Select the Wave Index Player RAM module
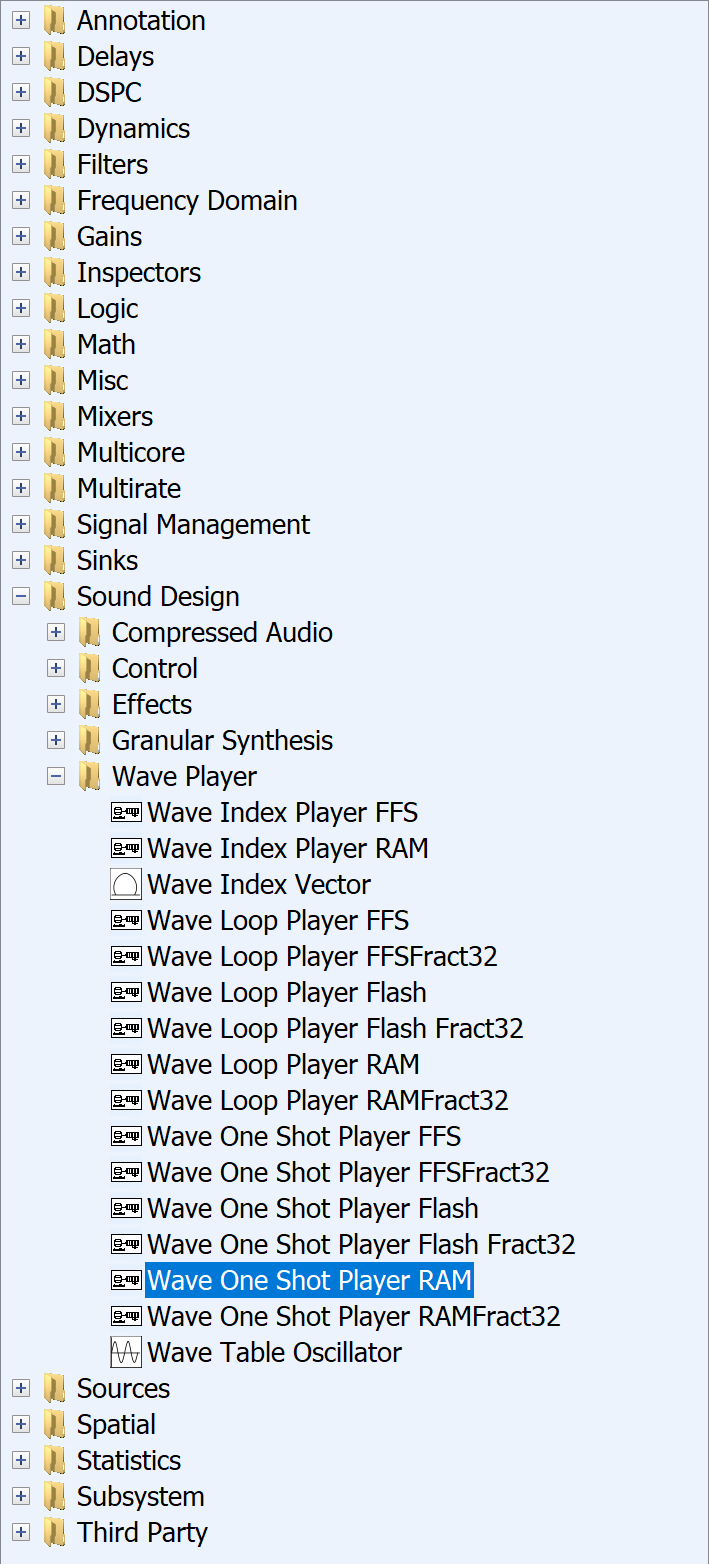The height and width of the screenshot is (1564, 709). click(x=287, y=849)
